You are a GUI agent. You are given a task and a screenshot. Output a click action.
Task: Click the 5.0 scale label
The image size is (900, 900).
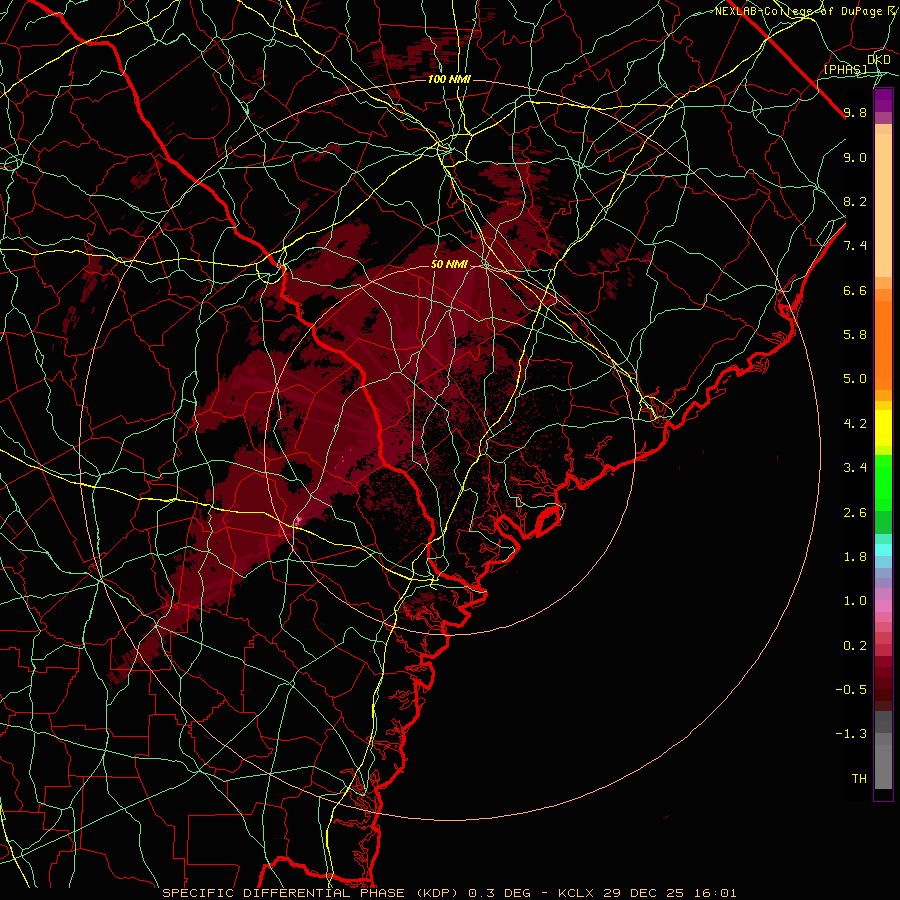[x=855, y=379]
